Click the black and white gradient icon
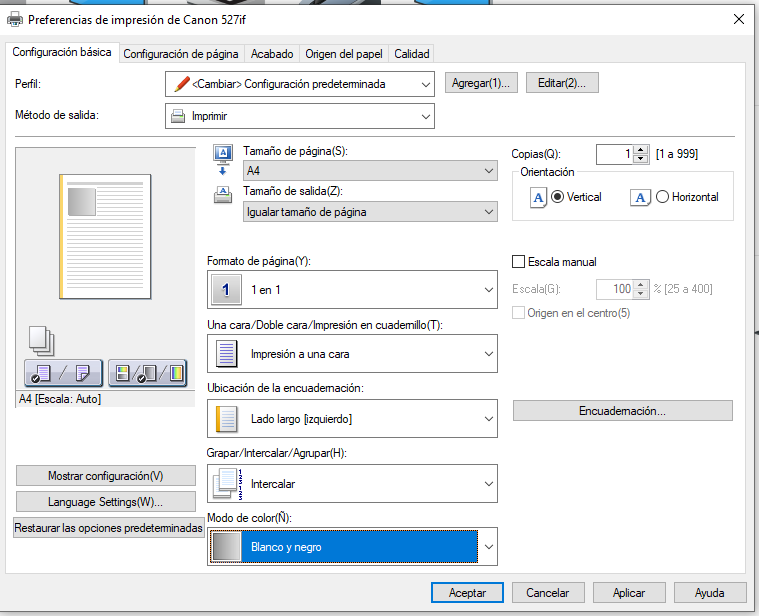Viewport: 759px width, 616px height. (x=227, y=547)
